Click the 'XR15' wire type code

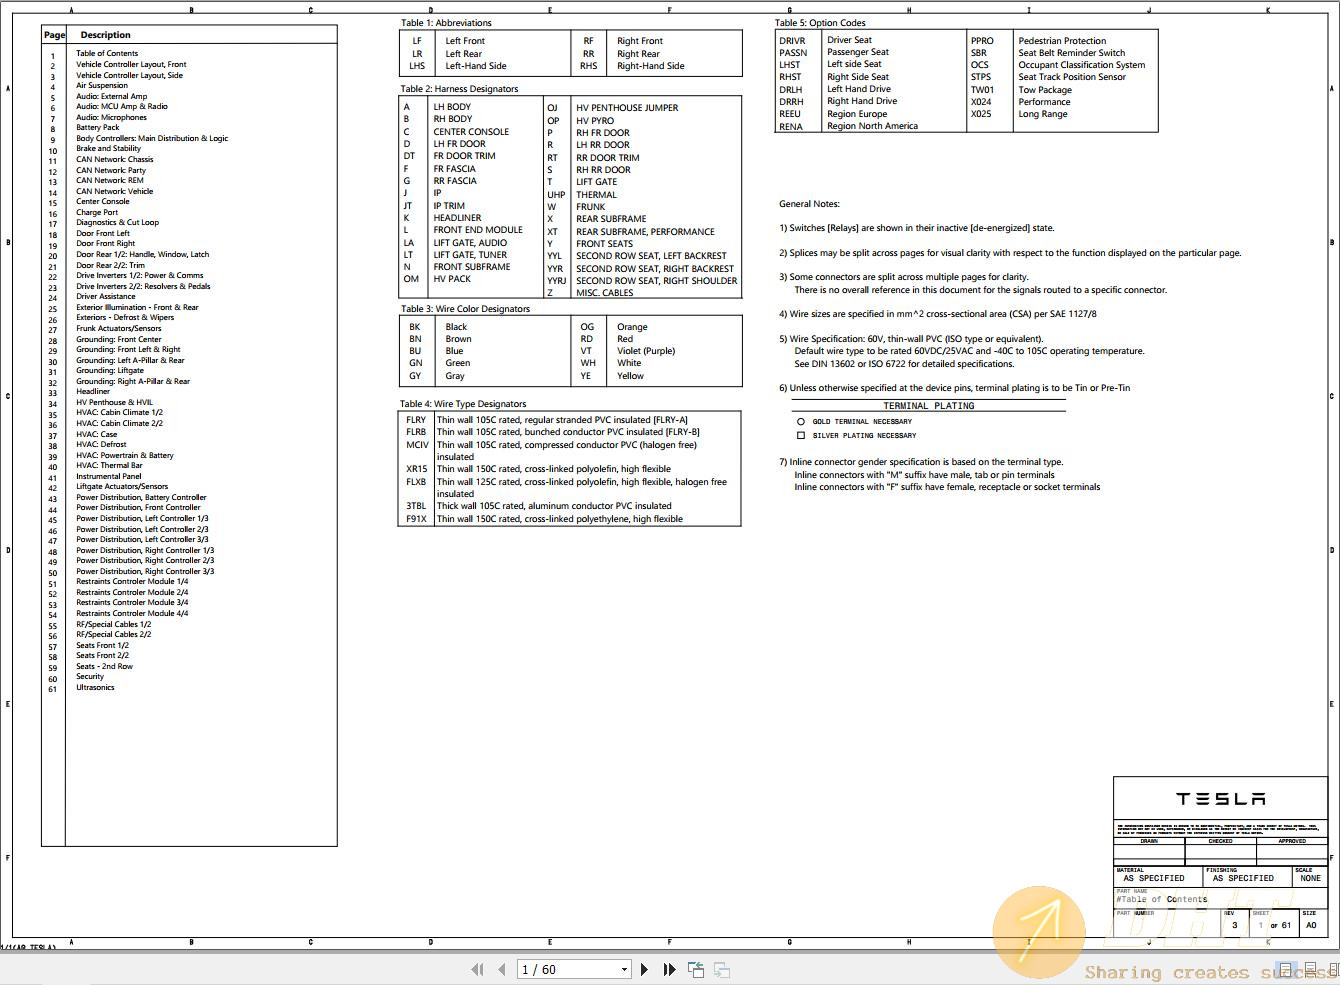click(416, 469)
